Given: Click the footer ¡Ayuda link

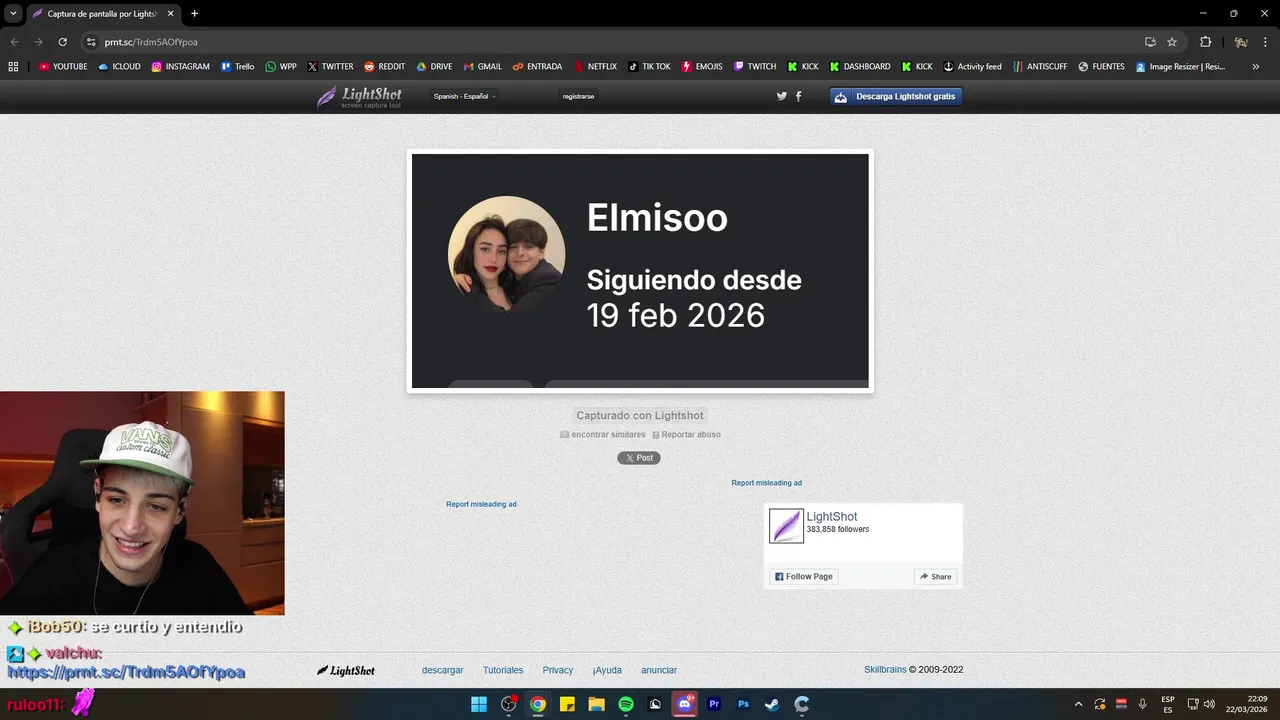Looking at the screenshot, I should coord(607,670).
